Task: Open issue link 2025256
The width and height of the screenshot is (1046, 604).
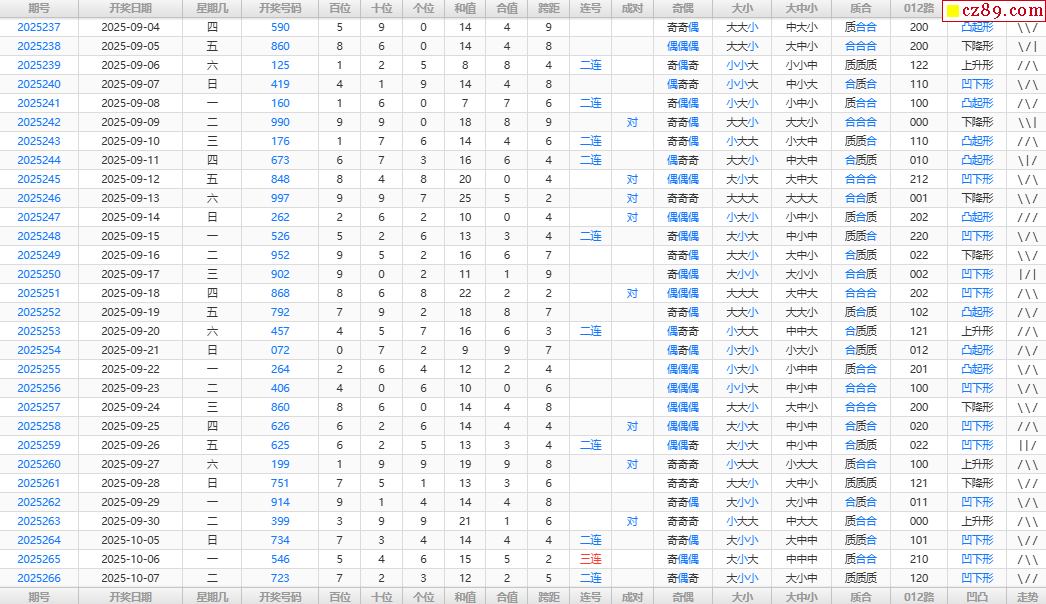Action: coord(39,388)
